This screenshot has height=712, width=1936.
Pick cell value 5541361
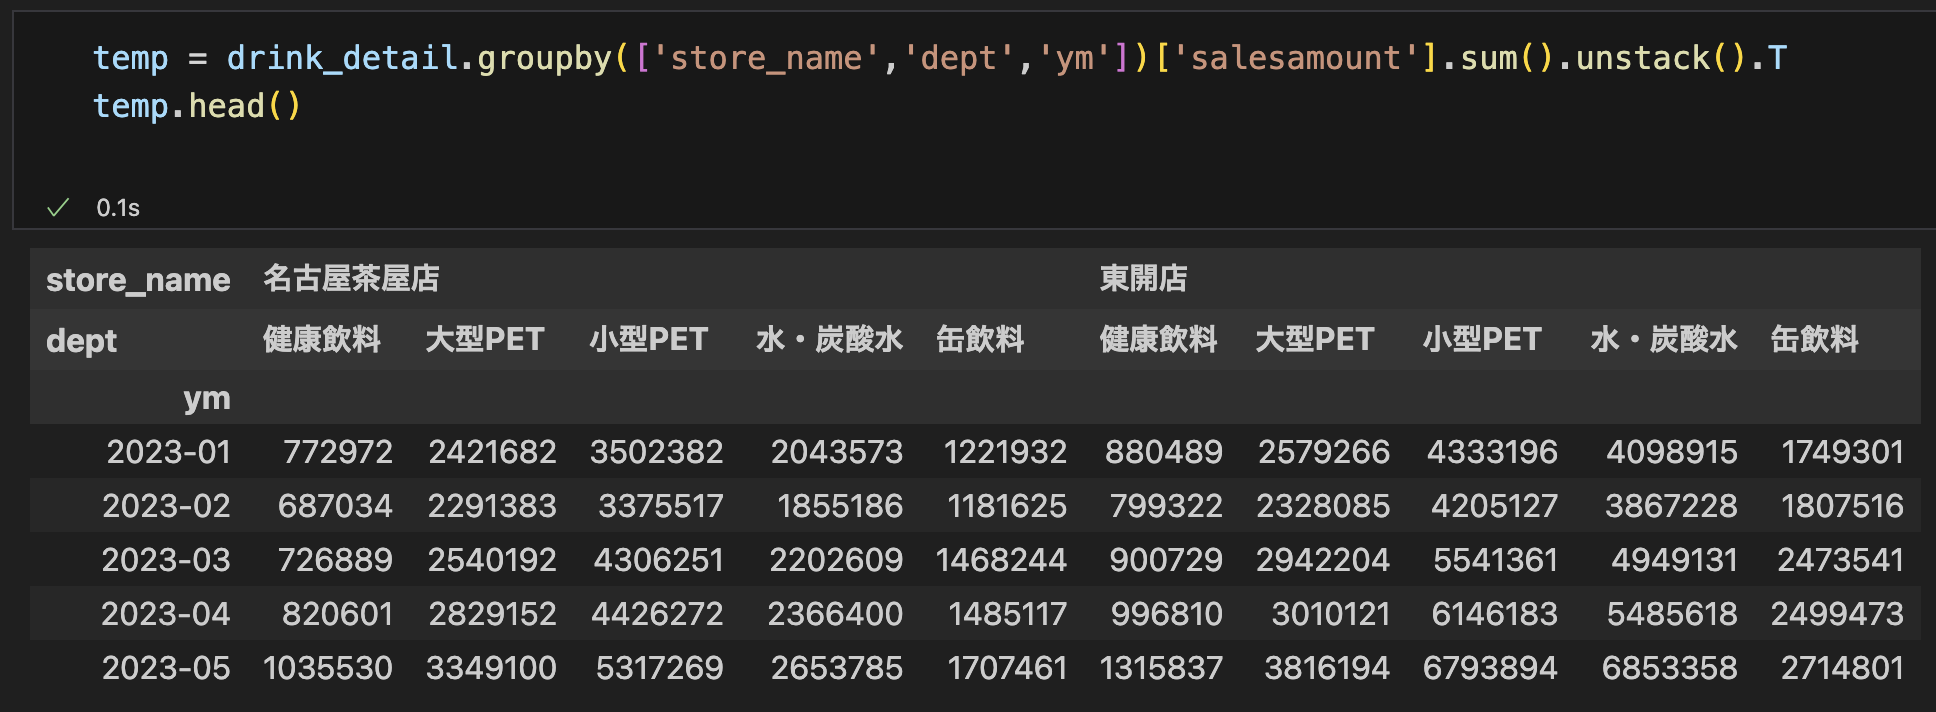1495,560
